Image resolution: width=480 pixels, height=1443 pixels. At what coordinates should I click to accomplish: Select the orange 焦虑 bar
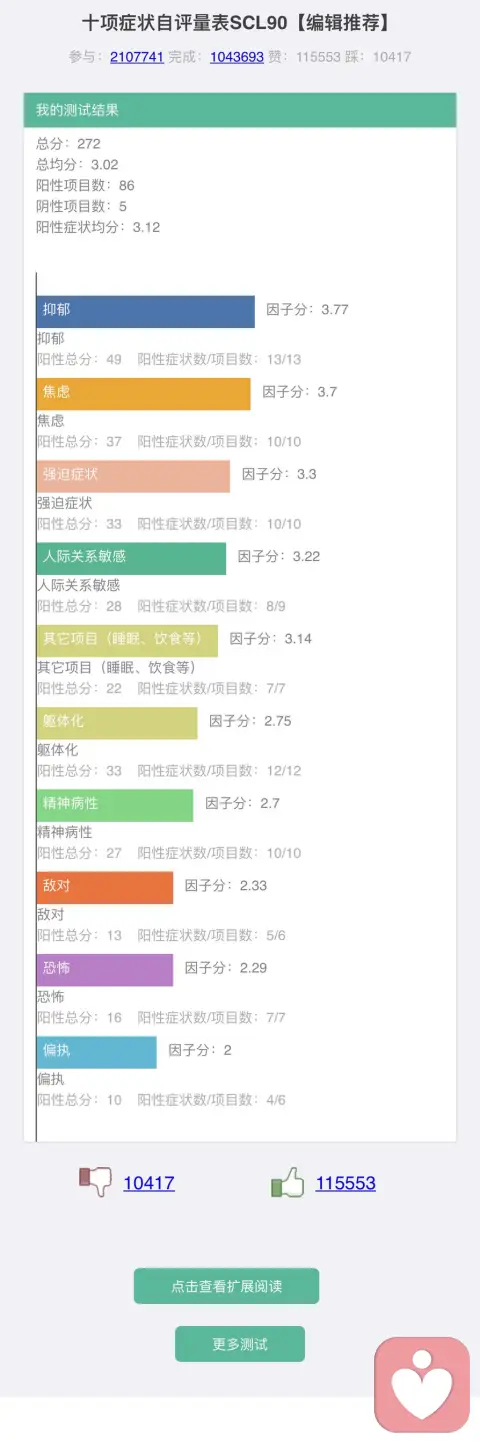(144, 393)
